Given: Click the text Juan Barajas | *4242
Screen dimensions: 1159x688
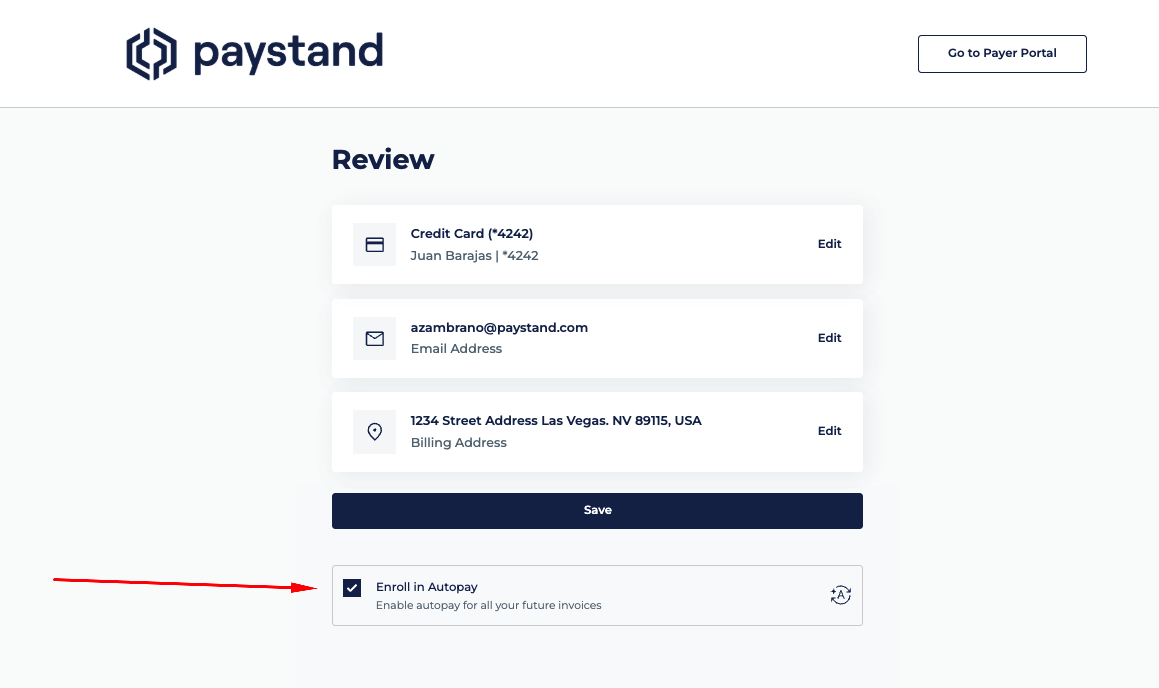Looking at the screenshot, I should pos(475,256).
